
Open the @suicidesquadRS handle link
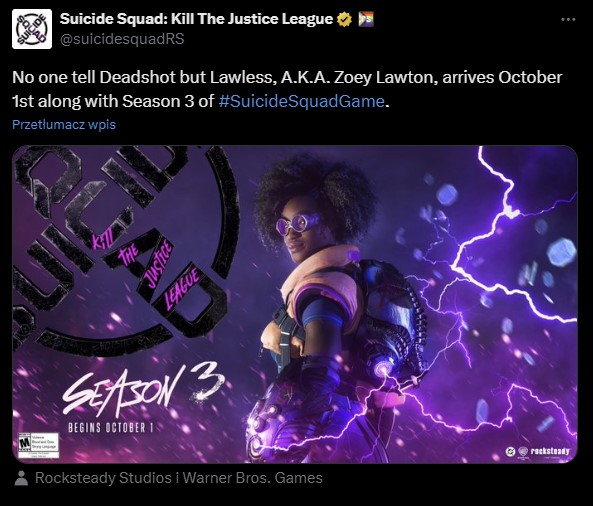(x=122, y=39)
